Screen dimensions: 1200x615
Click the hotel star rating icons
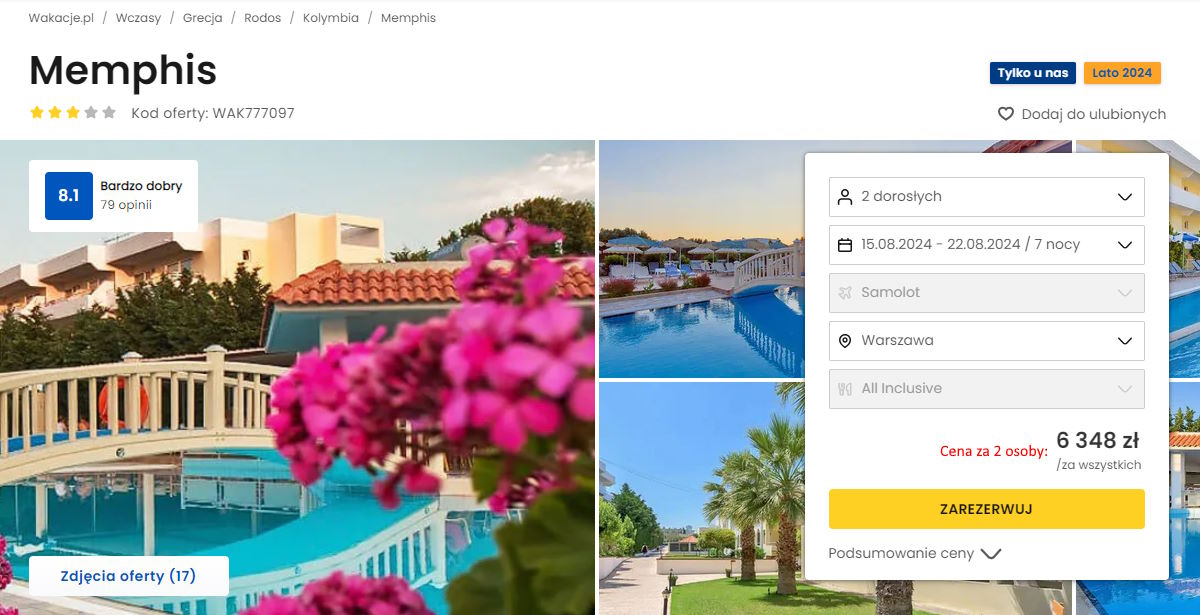[x=73, y=113]
